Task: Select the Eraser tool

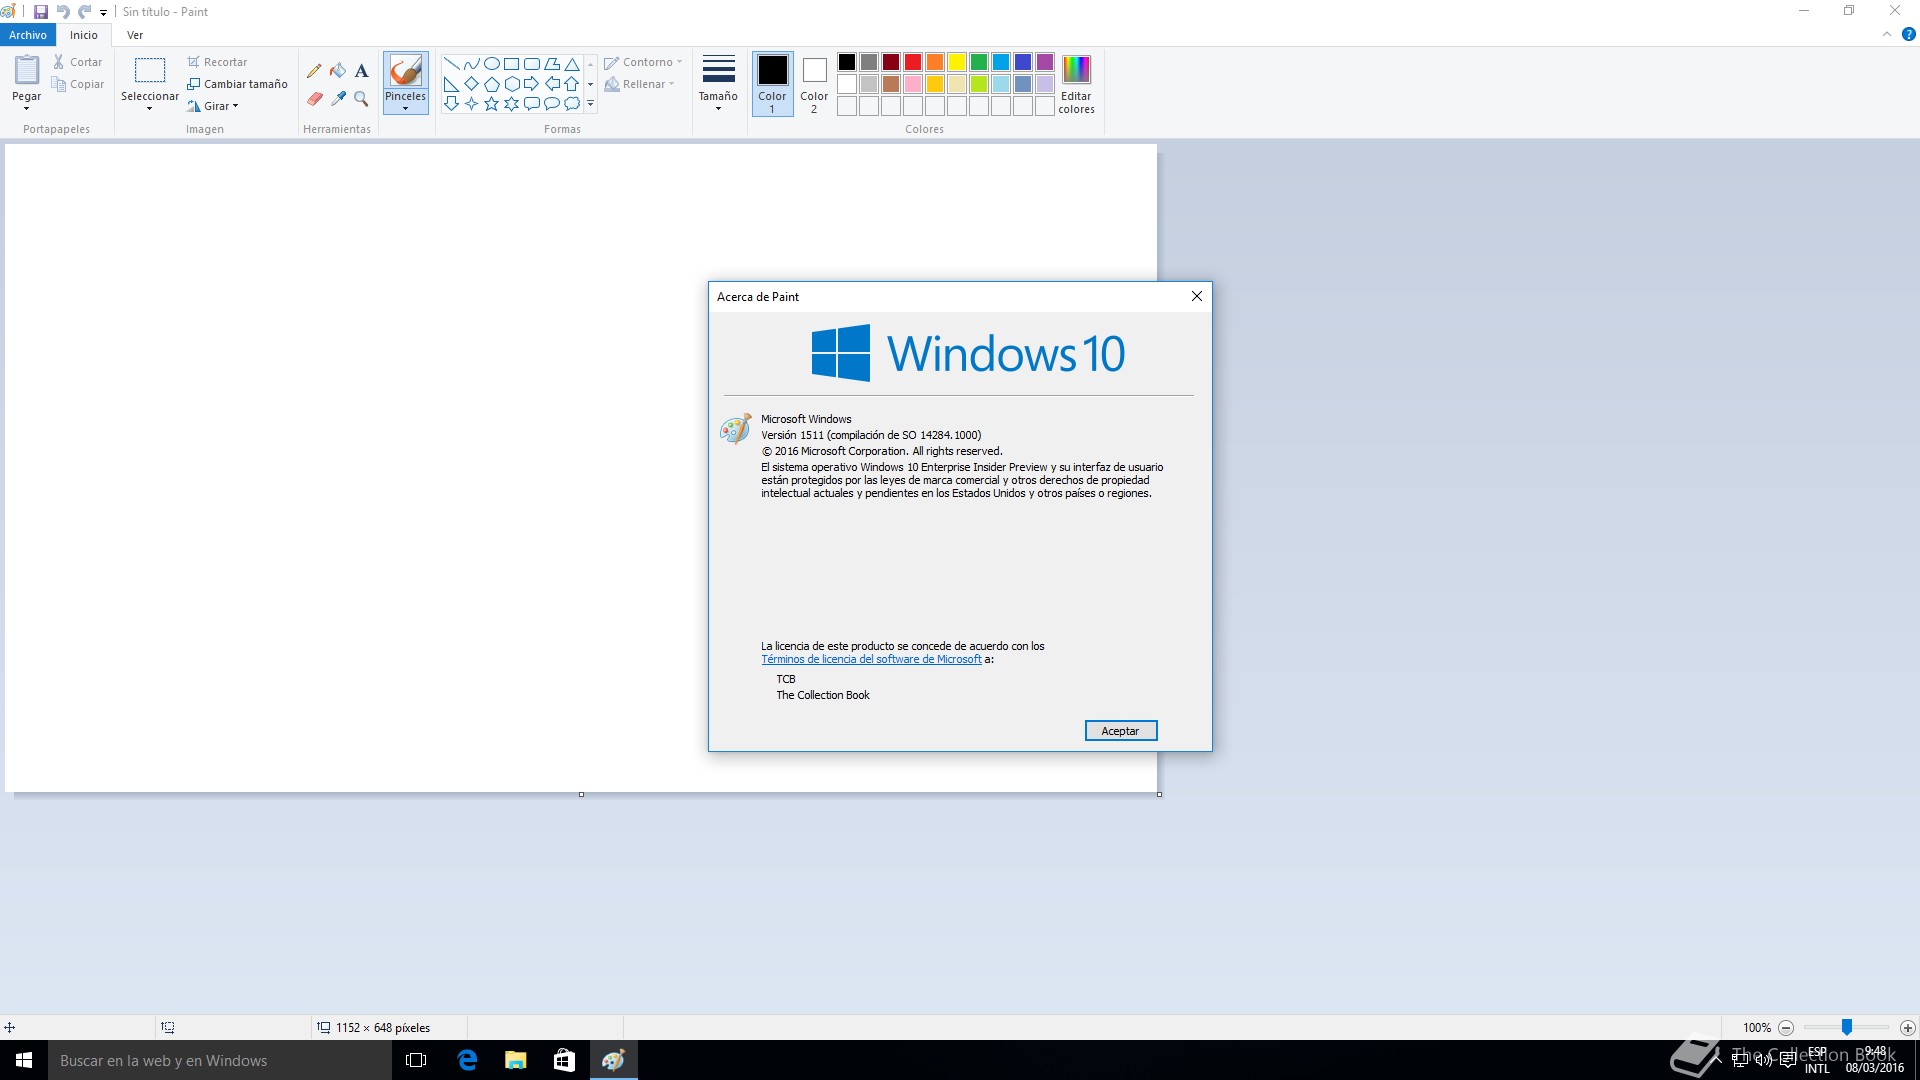Action: click(314, 99)
